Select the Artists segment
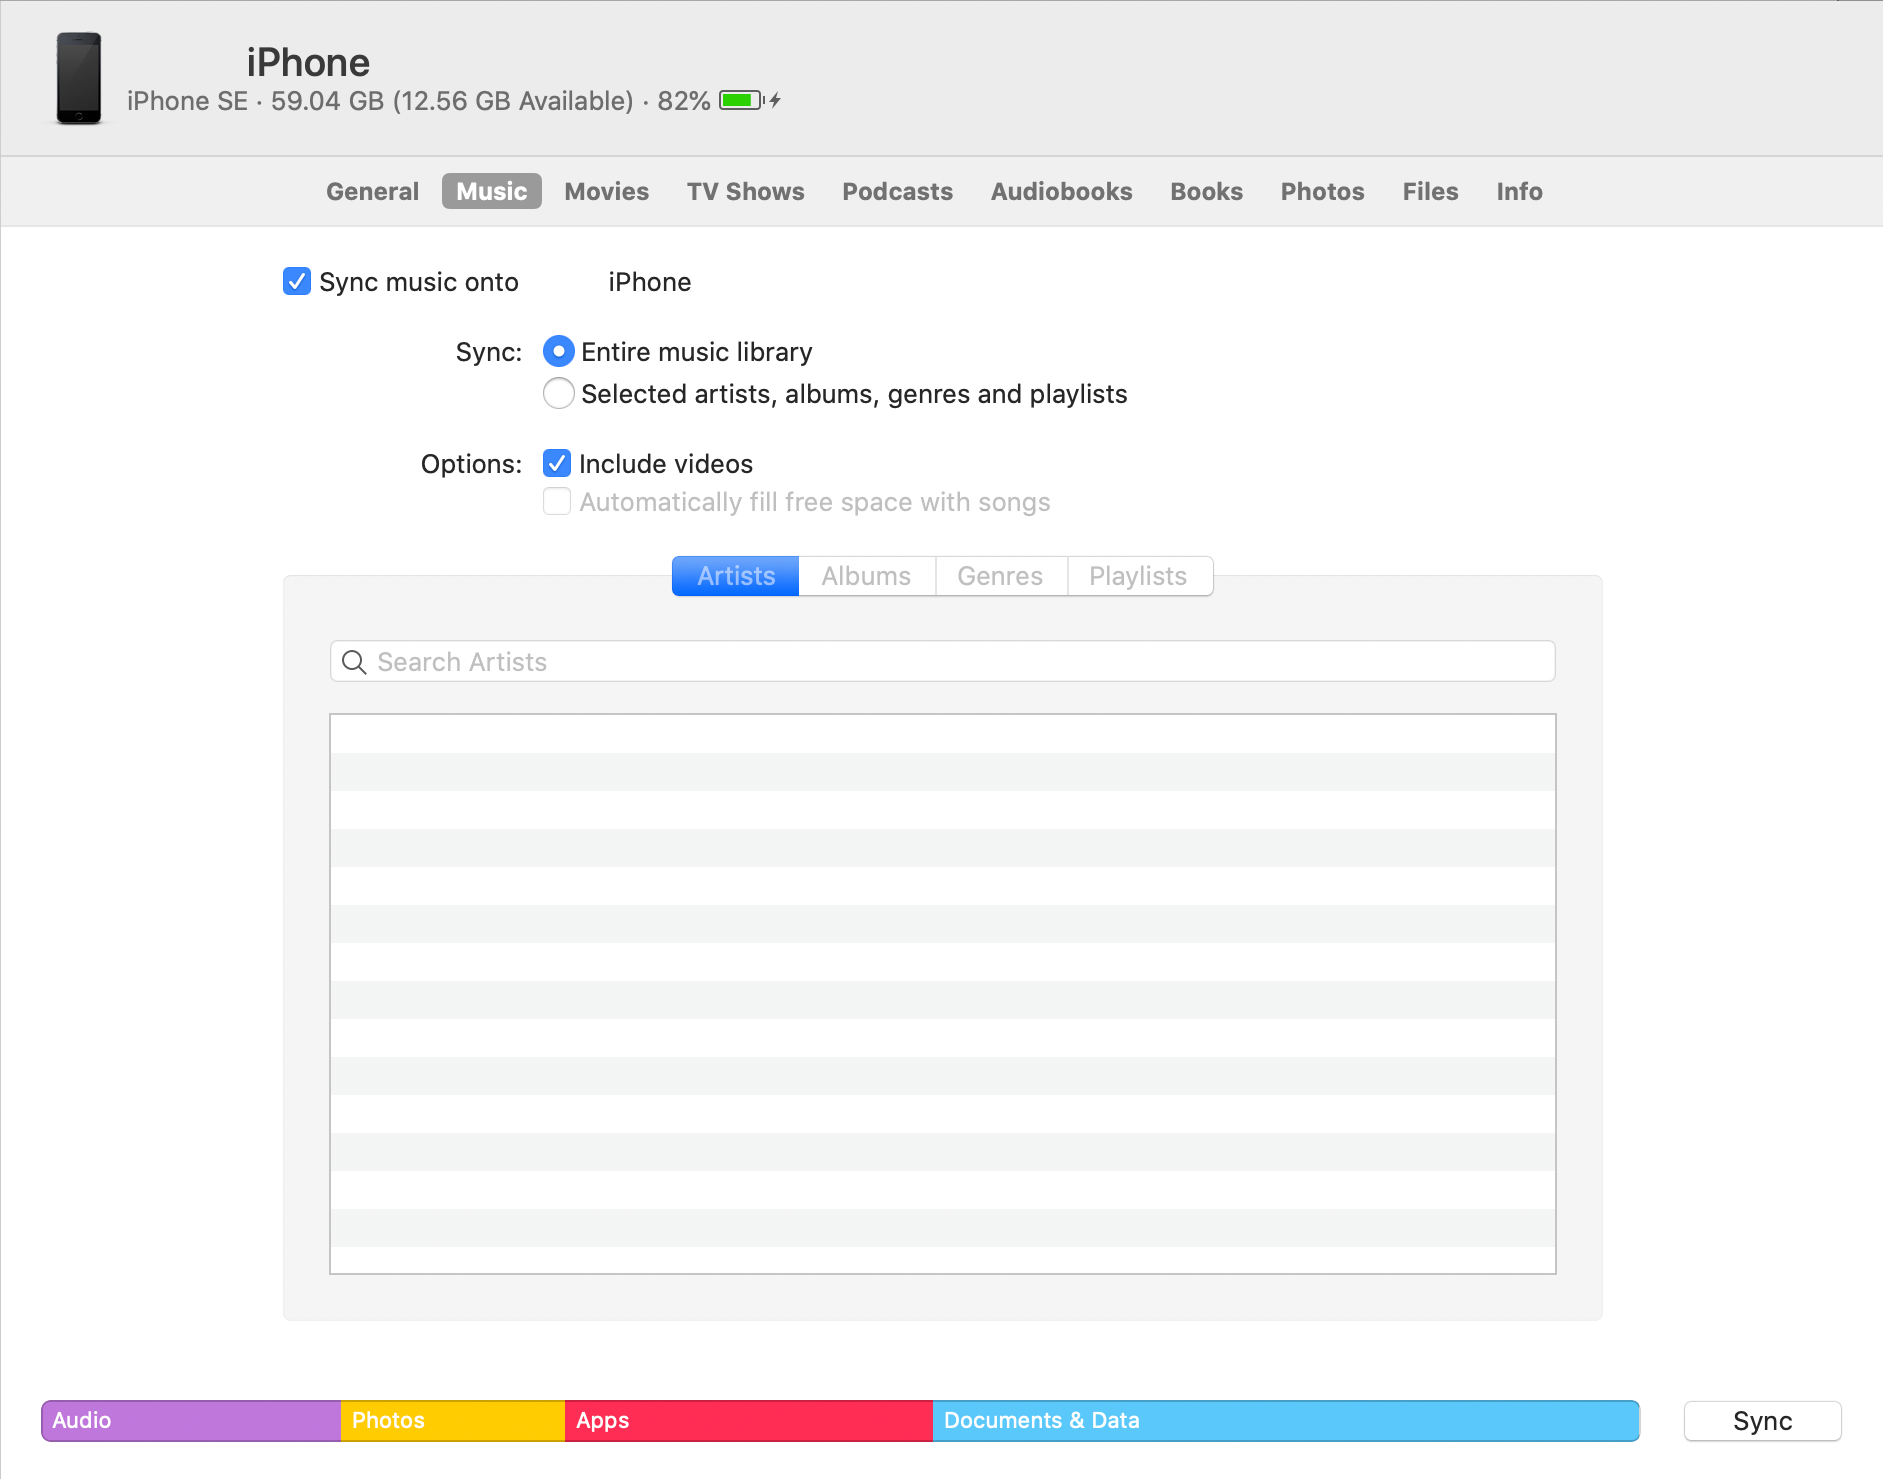Screen dimensions: 1883x1479 pyautogui.click(x=736, y=576)
